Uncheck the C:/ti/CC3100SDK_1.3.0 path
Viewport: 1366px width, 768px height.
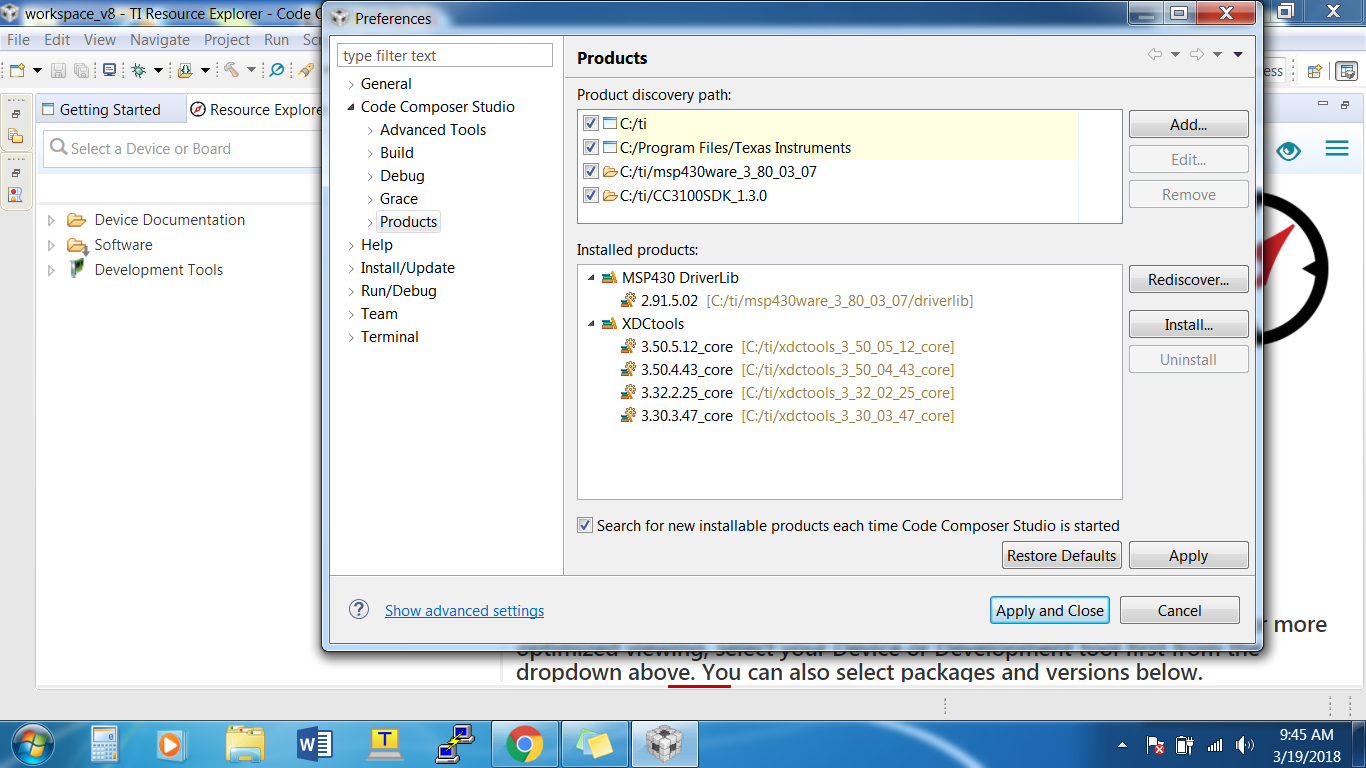pyautogui.click(x=591, y=196)
